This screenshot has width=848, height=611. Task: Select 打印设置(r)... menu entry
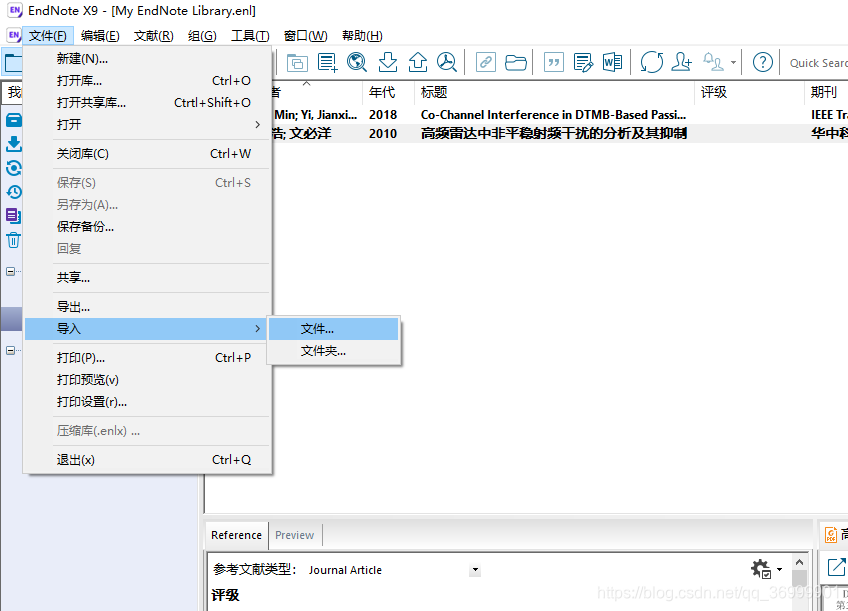[147, 402]
